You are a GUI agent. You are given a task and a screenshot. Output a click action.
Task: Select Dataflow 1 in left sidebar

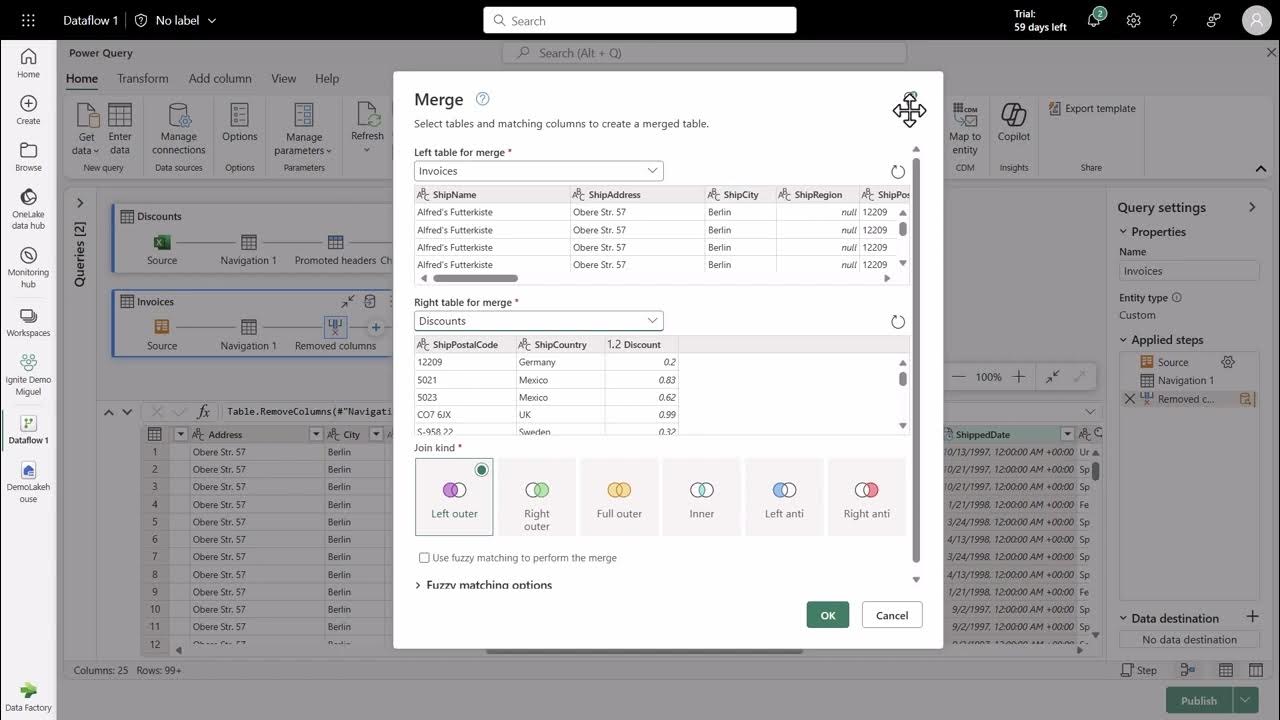coord(28,430)
